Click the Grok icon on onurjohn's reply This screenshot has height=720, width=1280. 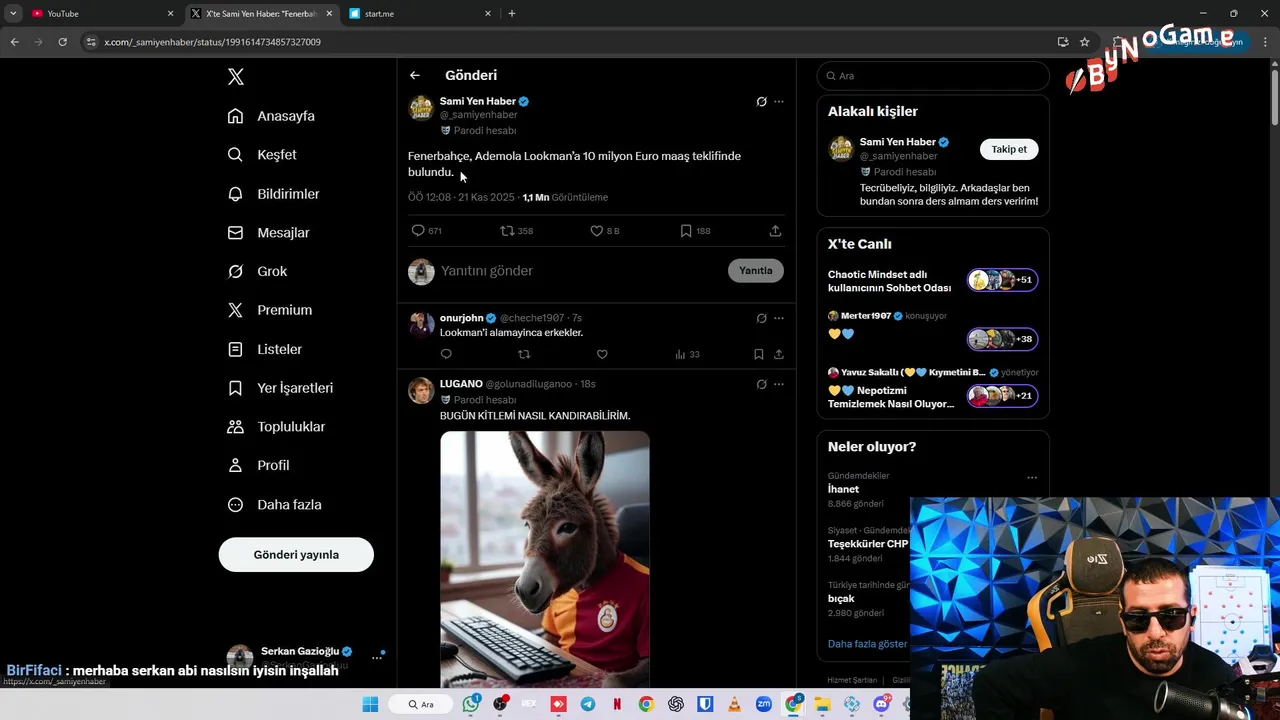pos(762,319)
